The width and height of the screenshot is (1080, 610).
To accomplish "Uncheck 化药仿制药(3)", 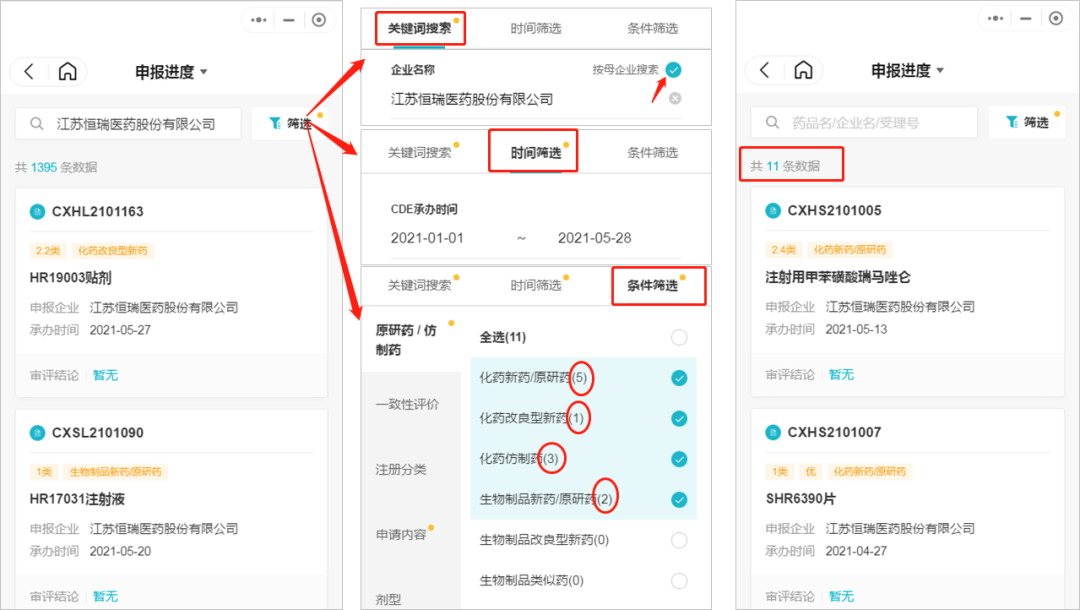I will pyautogui.click(x=679, y=459).
